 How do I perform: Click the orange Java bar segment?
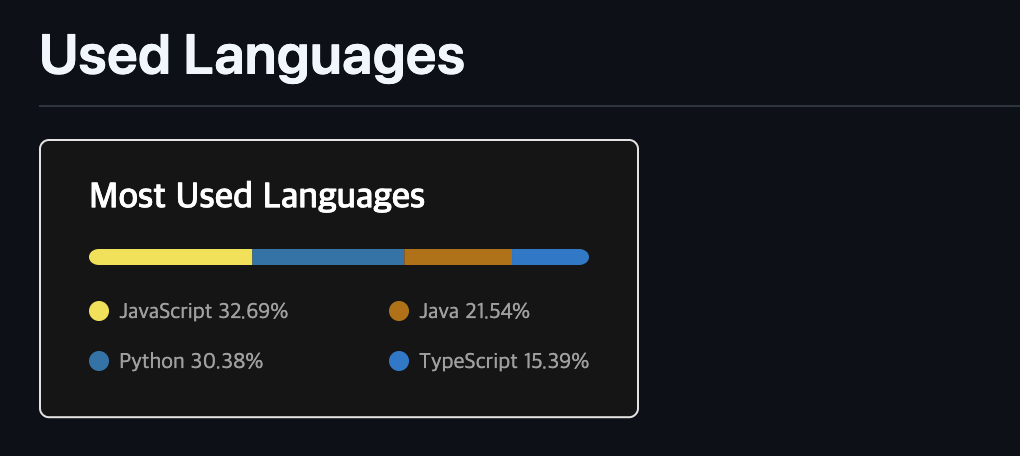458,257
